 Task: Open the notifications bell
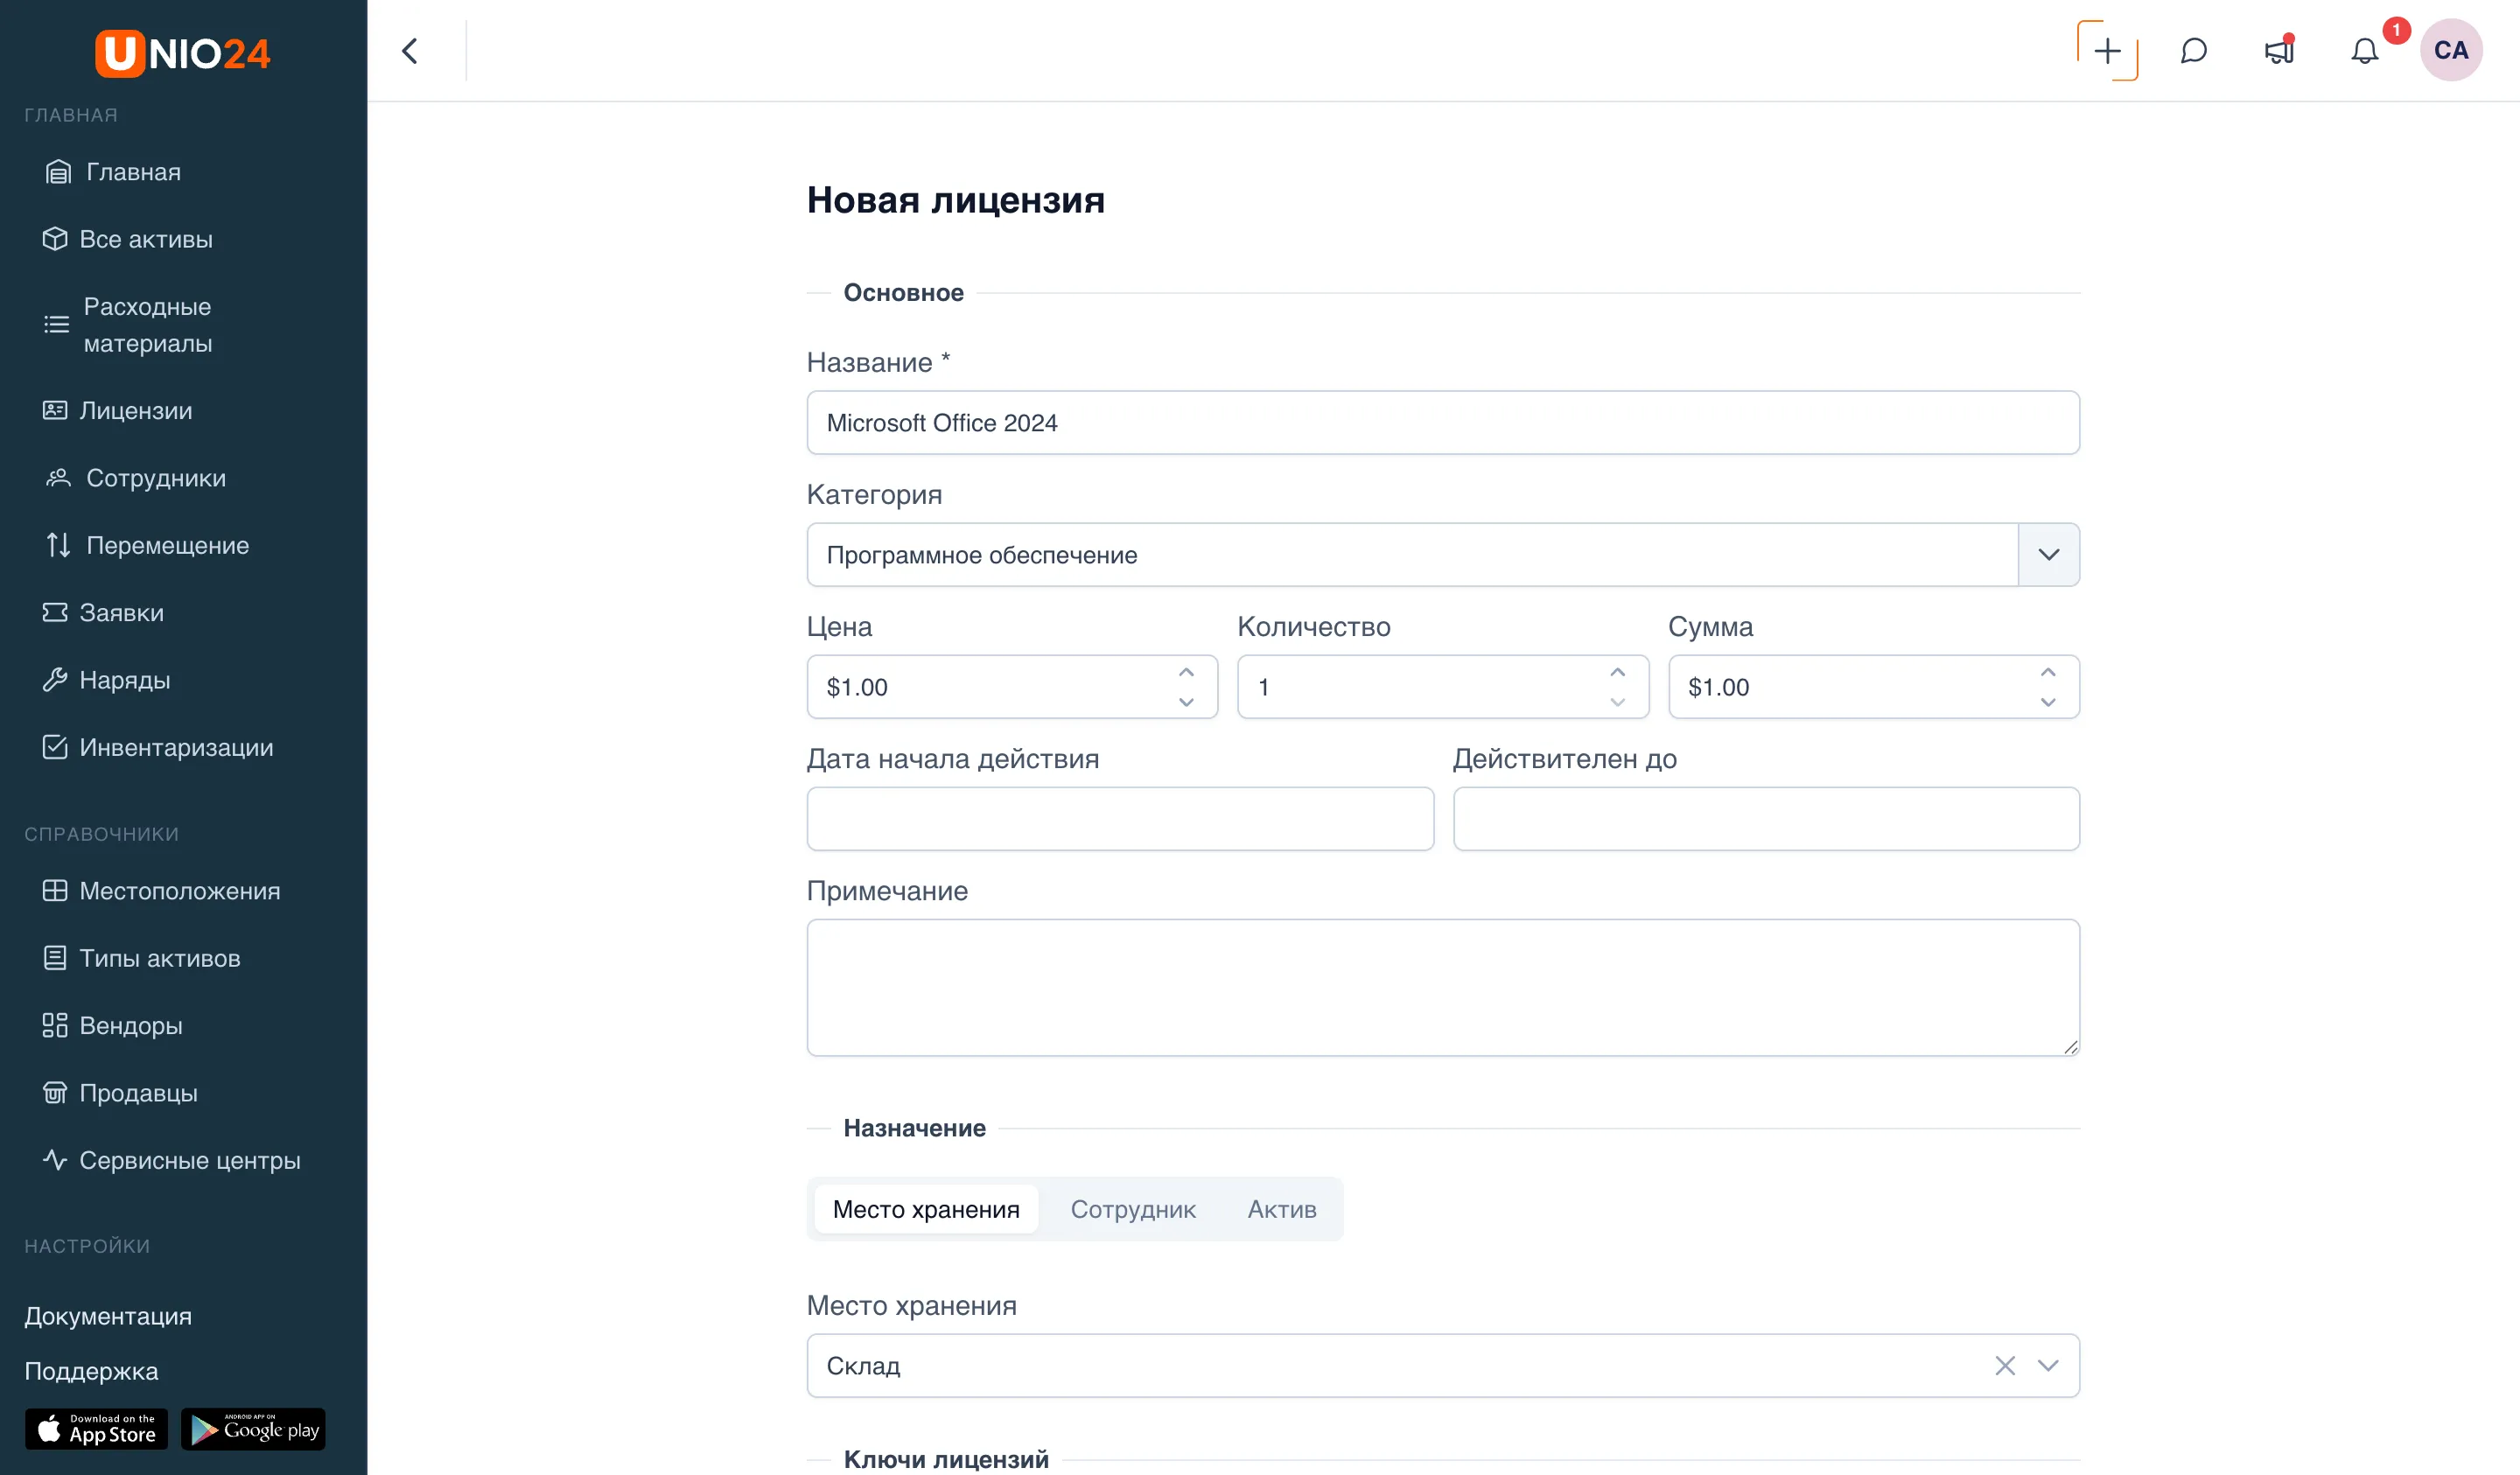[2364, 51]
